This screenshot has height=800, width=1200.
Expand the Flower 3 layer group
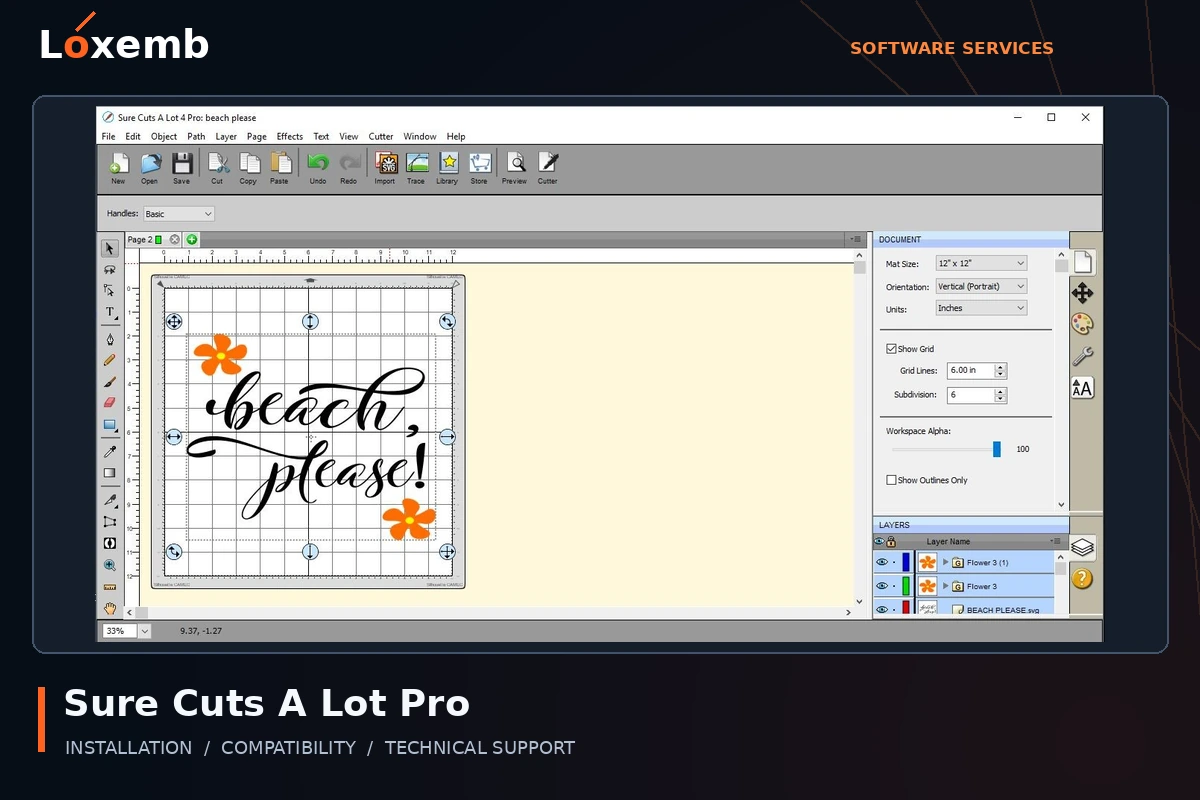pos(946,586)
